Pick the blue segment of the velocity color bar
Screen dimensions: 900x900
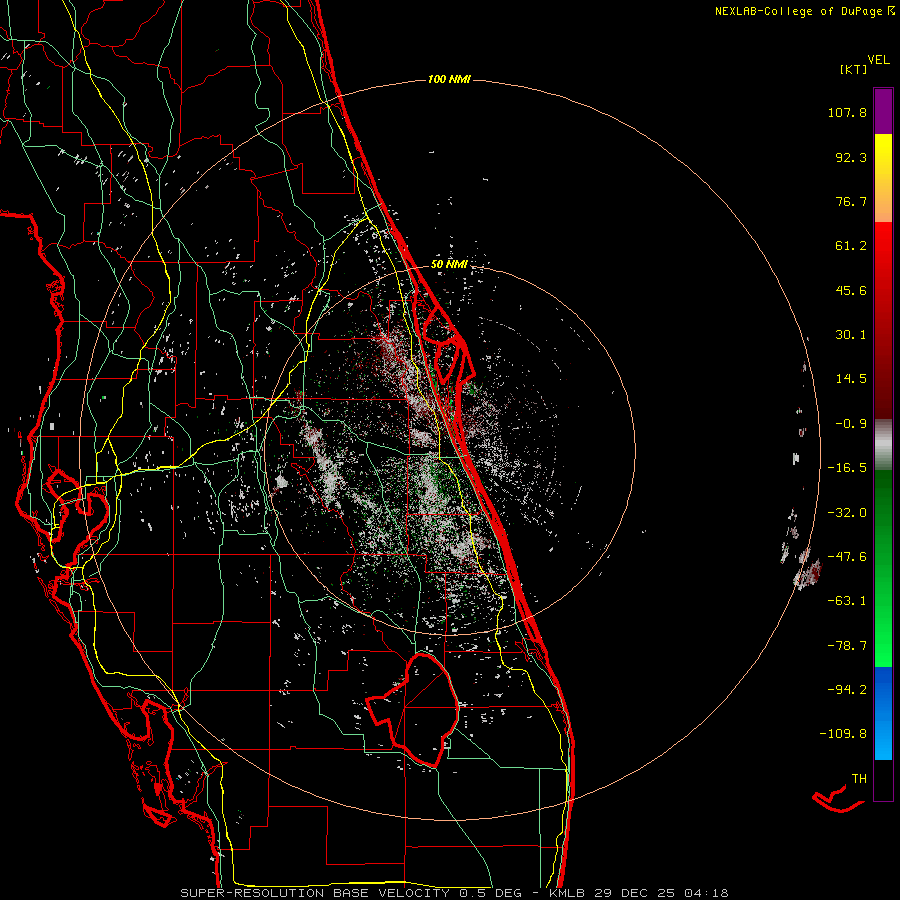[x=883, y=713]
